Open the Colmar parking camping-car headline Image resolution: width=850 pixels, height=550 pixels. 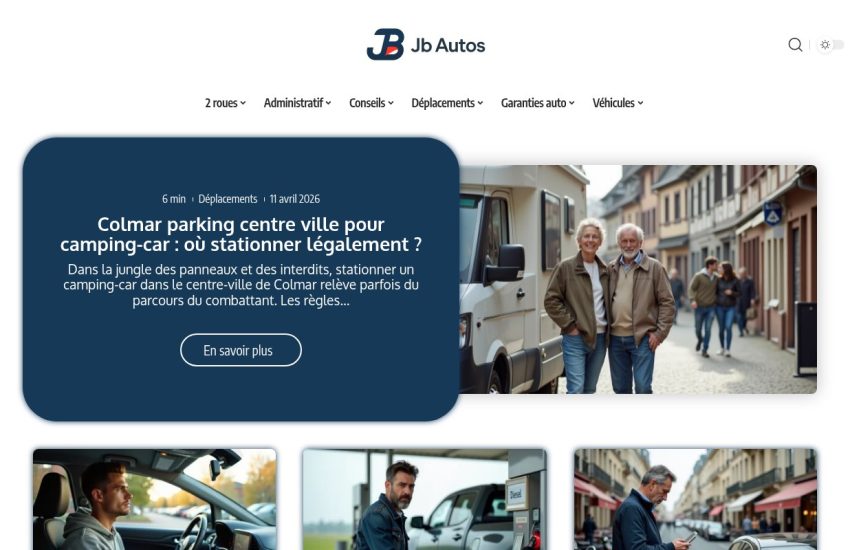(x=241, y=234)
